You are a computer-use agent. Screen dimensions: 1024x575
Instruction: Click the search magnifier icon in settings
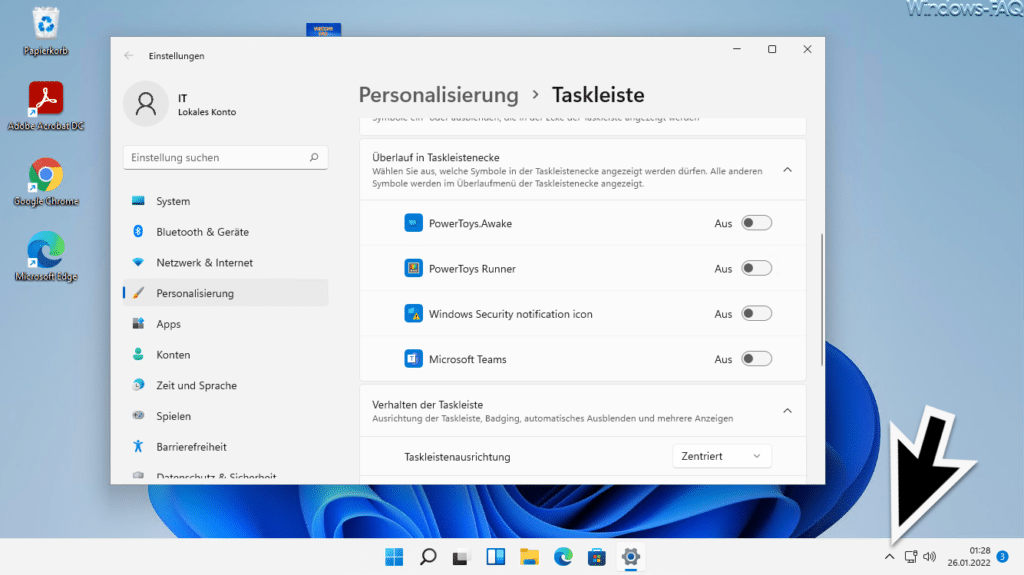[314, 157]
